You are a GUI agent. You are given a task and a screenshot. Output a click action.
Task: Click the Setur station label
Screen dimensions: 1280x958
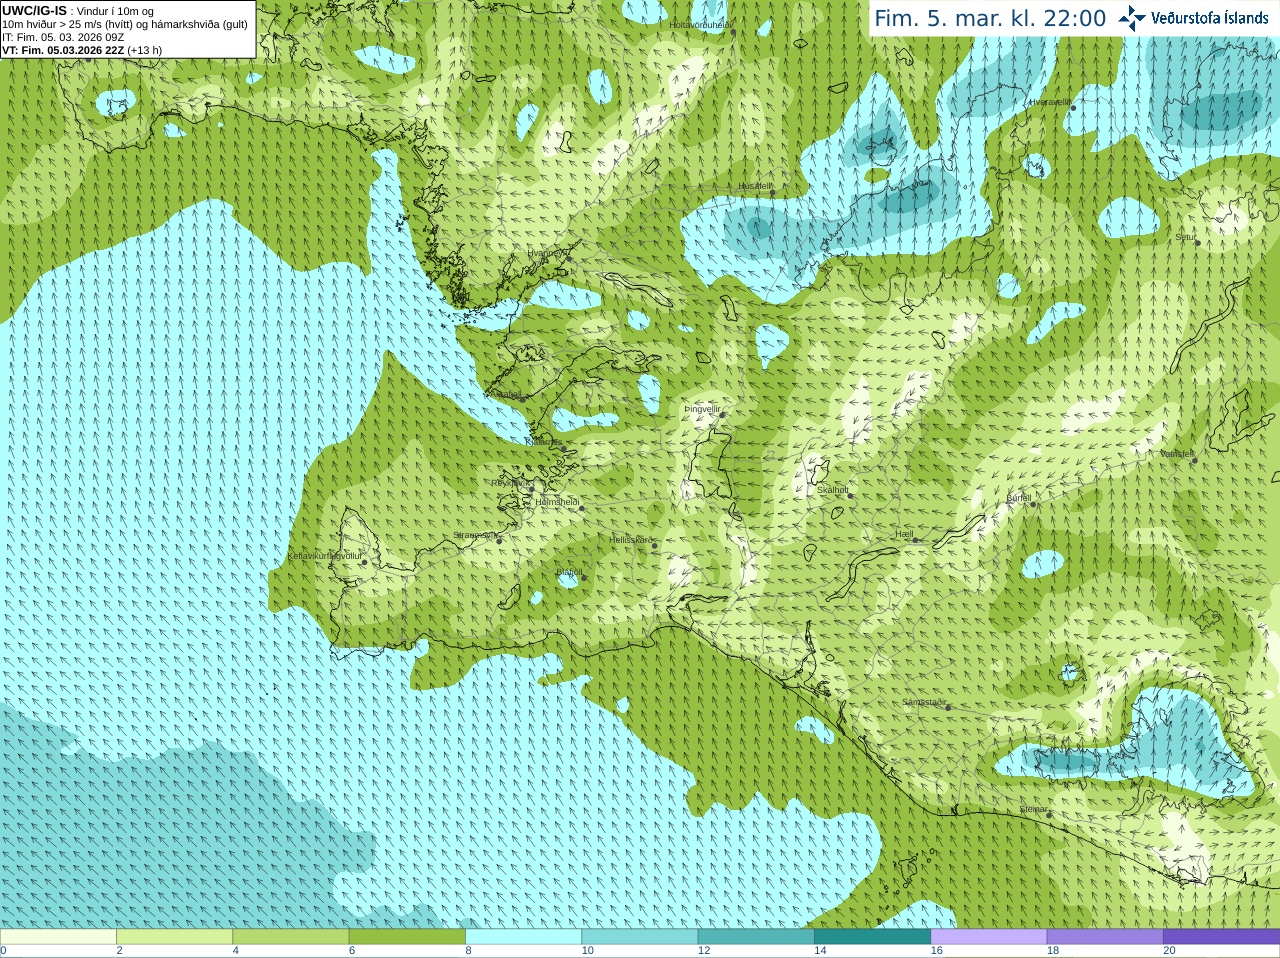[1185, 238]
